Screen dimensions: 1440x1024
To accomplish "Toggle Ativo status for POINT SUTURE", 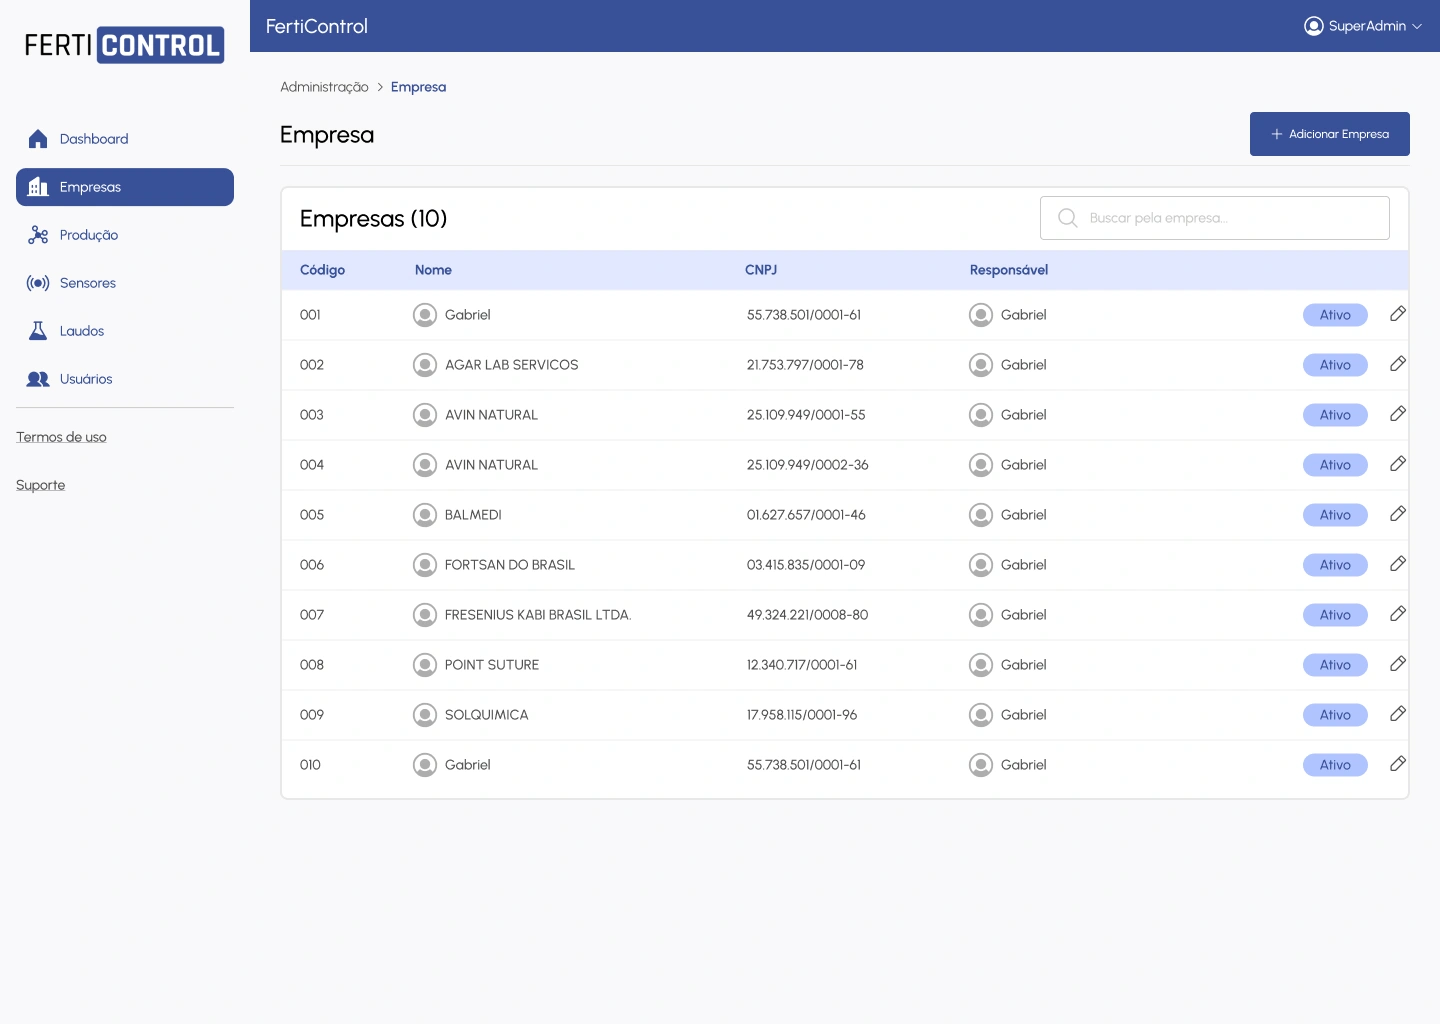I will [x=1335, y=665].
